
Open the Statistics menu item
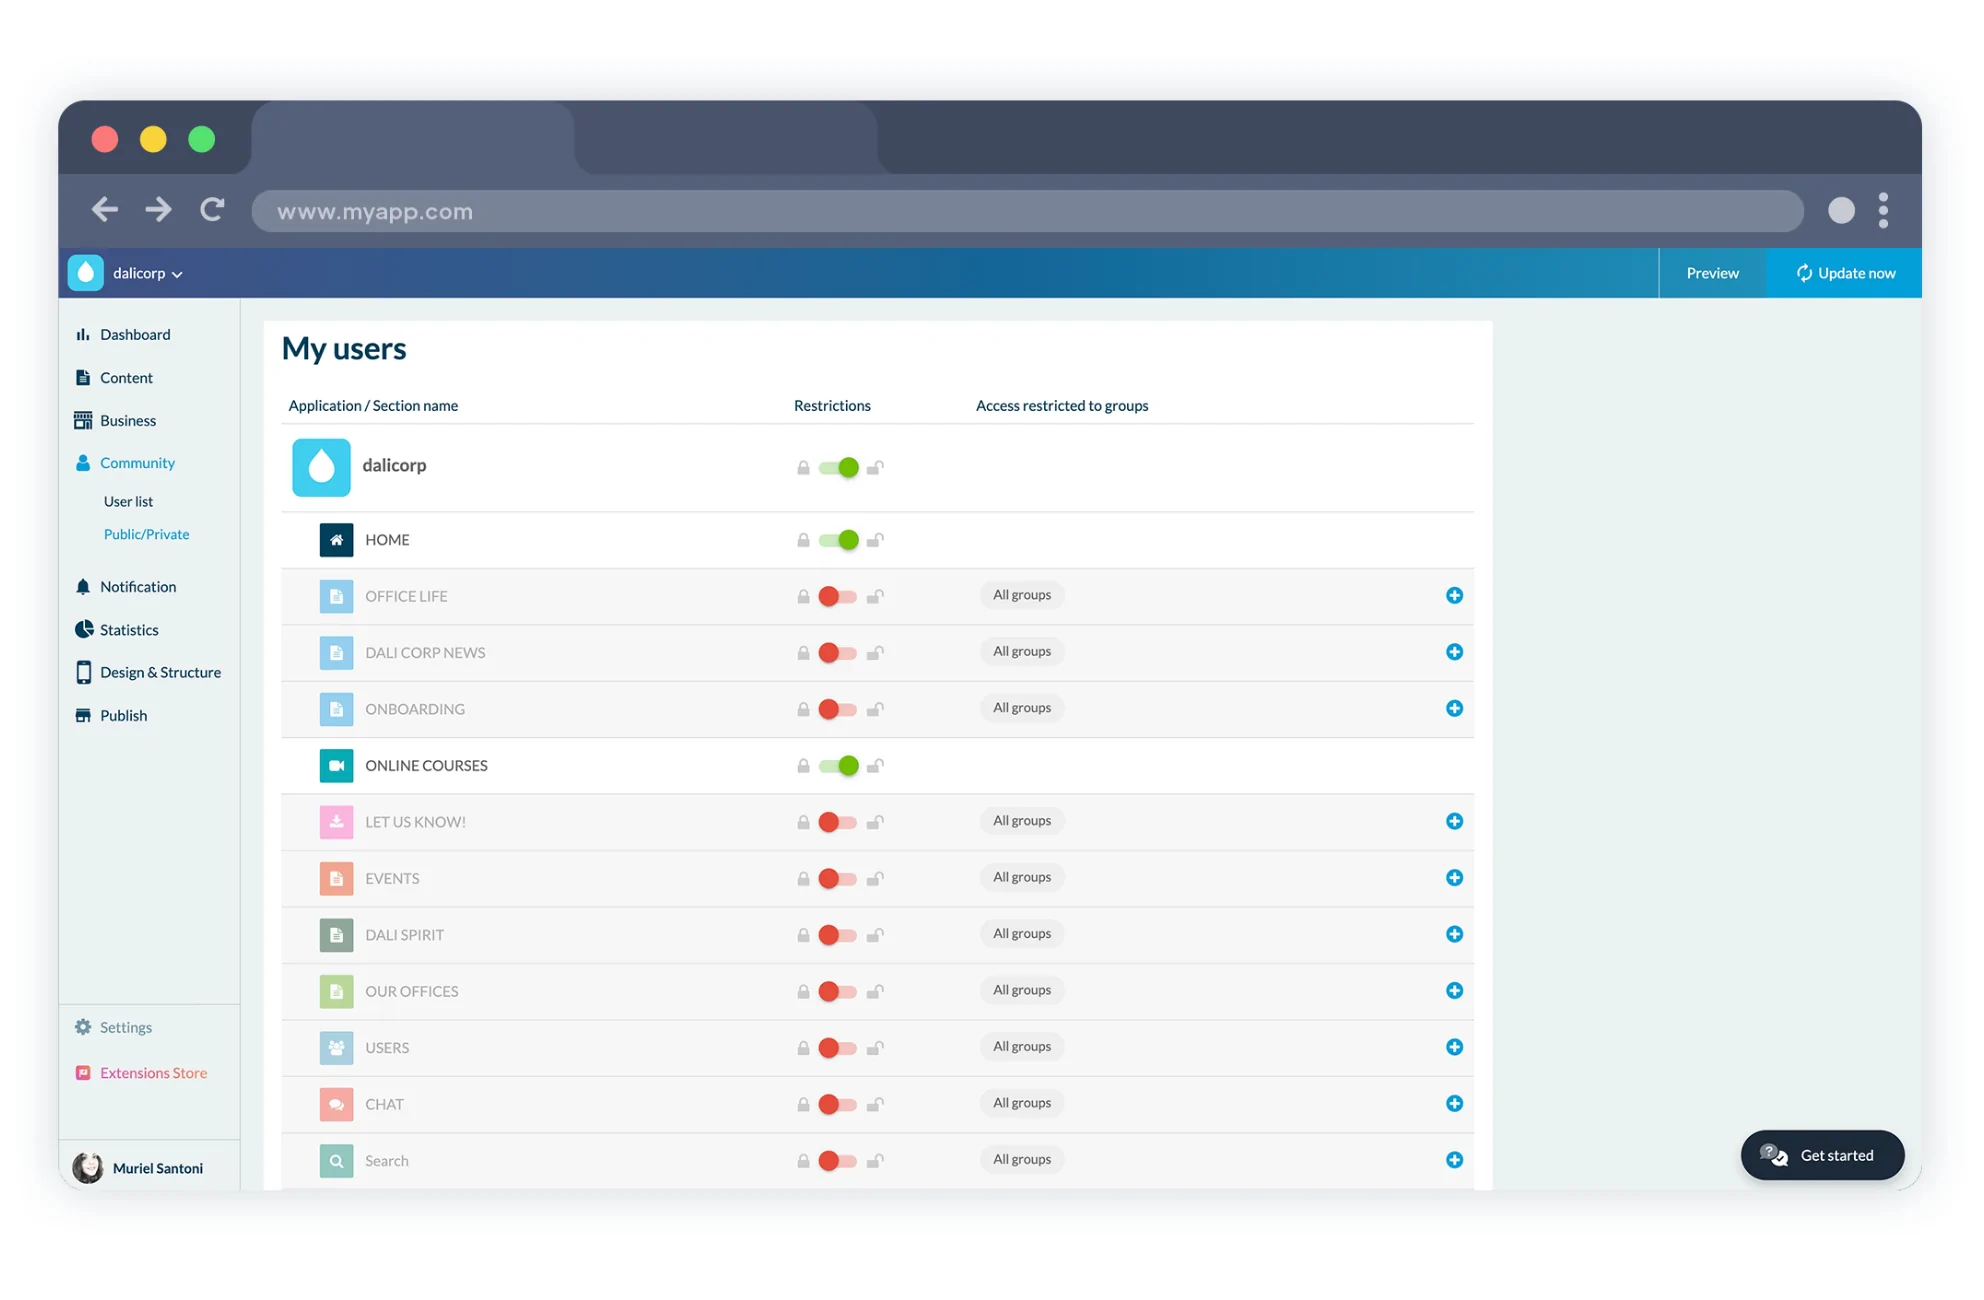(x=129, y=630)
